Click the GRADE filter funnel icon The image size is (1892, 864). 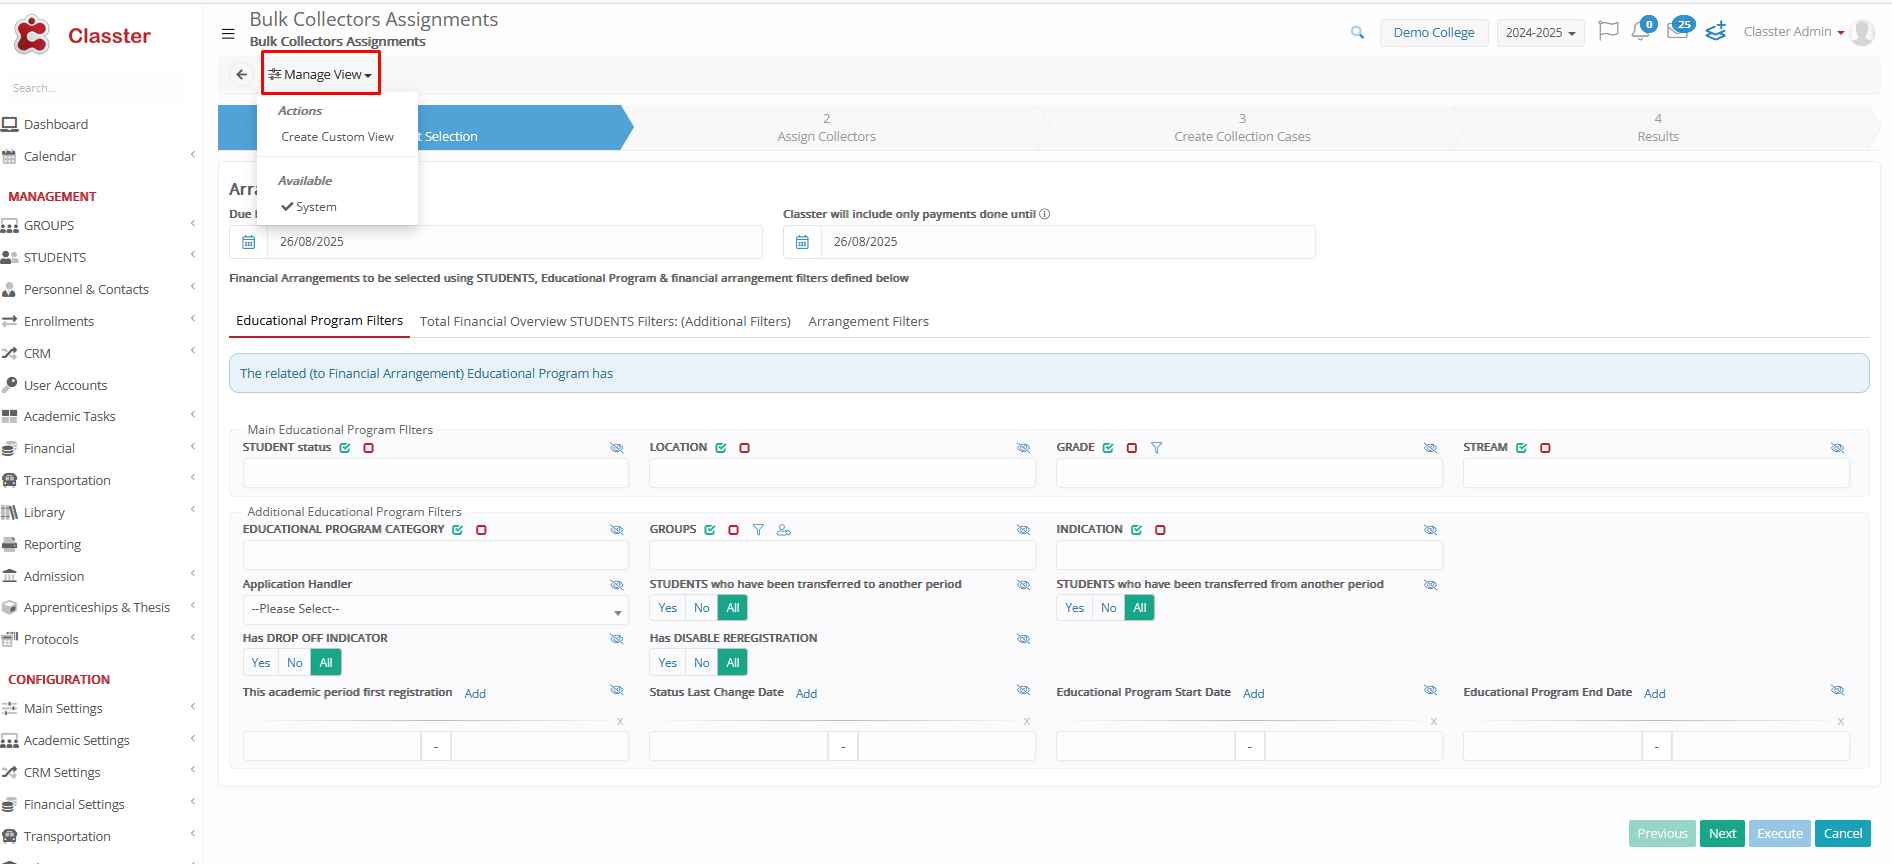pyautogui.click(x=1156, y=448)
